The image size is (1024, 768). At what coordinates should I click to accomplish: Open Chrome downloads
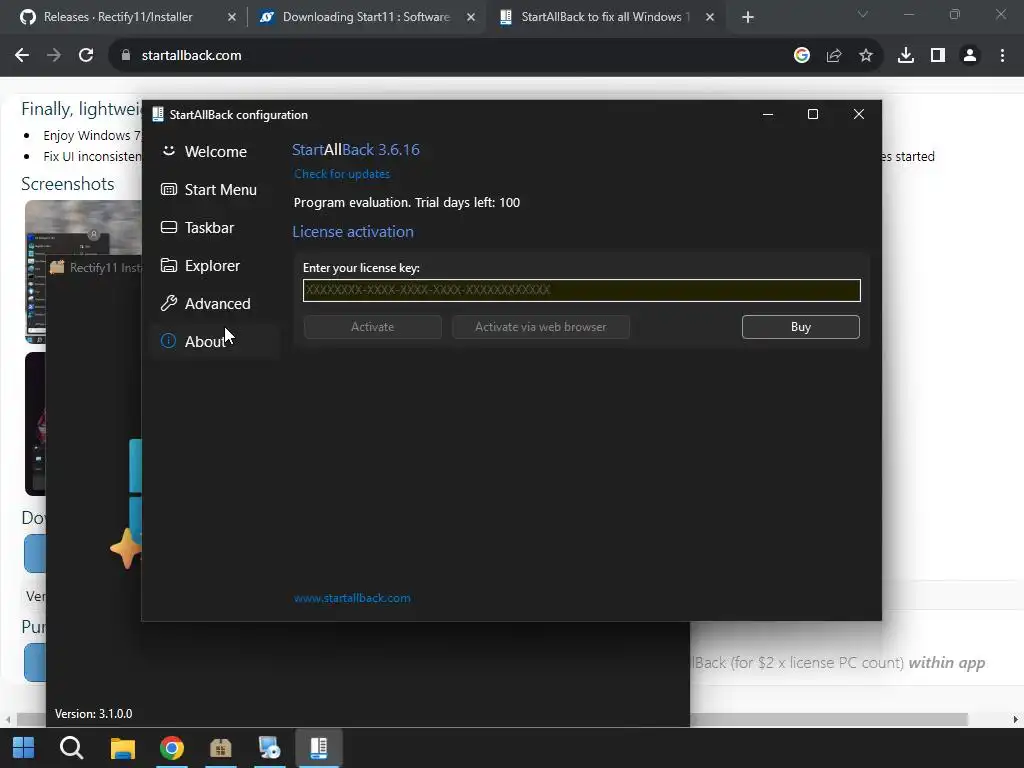906,56
